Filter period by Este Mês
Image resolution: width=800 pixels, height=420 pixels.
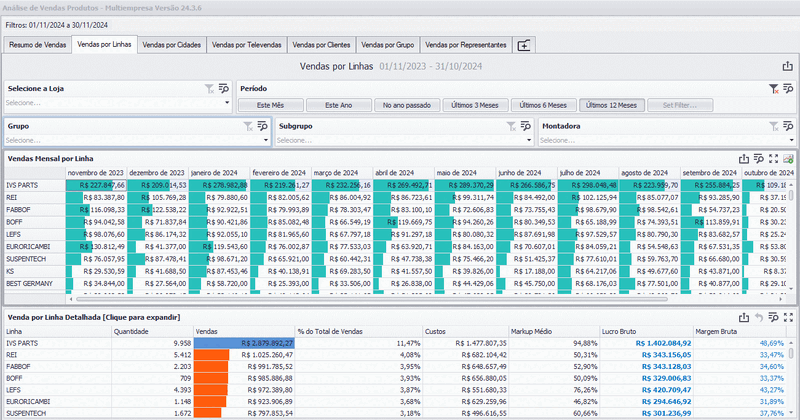[270, 105]
